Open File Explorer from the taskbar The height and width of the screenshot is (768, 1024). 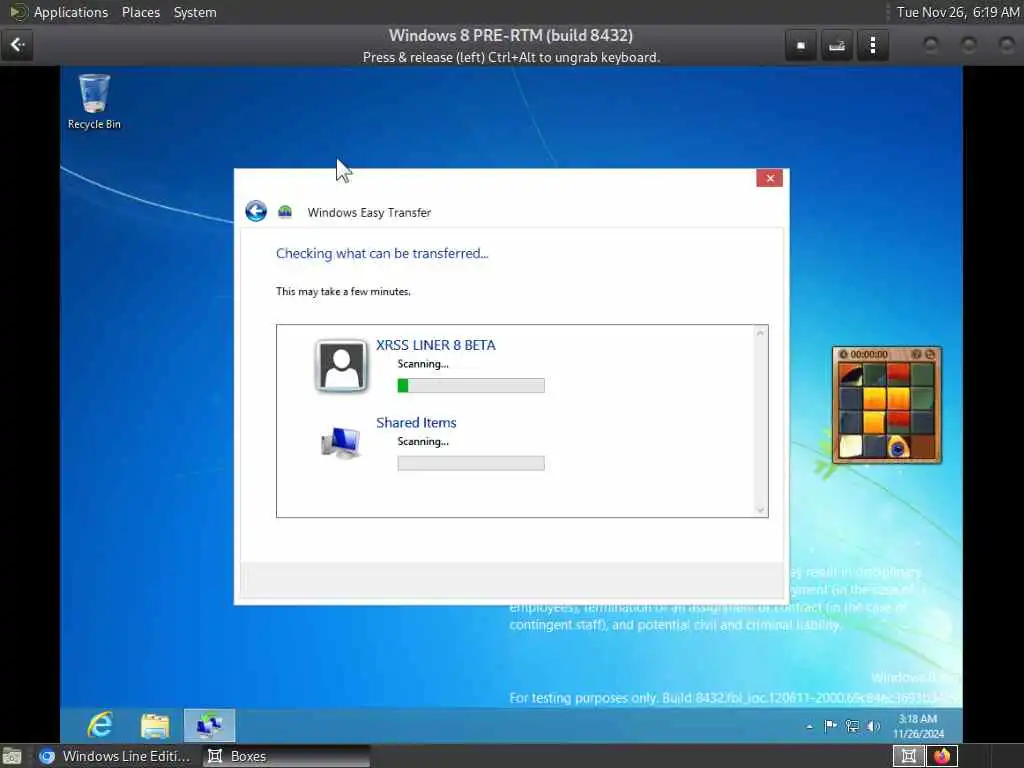pyautogui.click(x=155, y=726)
